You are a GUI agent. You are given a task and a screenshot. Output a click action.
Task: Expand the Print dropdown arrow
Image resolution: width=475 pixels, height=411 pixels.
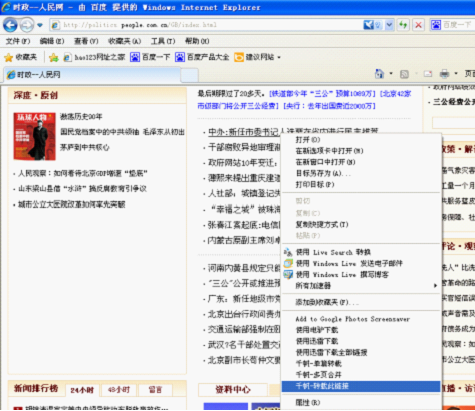click(456, 74)
